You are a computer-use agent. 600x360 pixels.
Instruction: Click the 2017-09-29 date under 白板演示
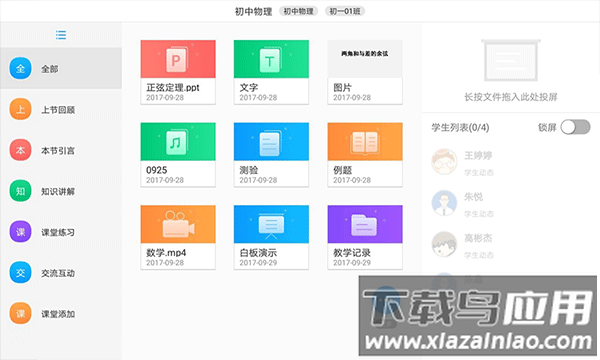[258, 263]
